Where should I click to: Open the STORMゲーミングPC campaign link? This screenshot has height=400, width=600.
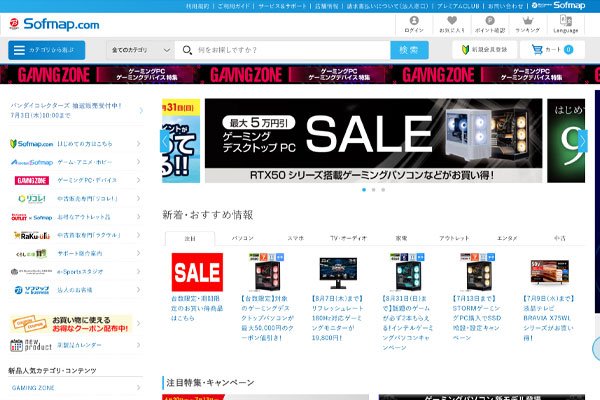click(477, 318)
